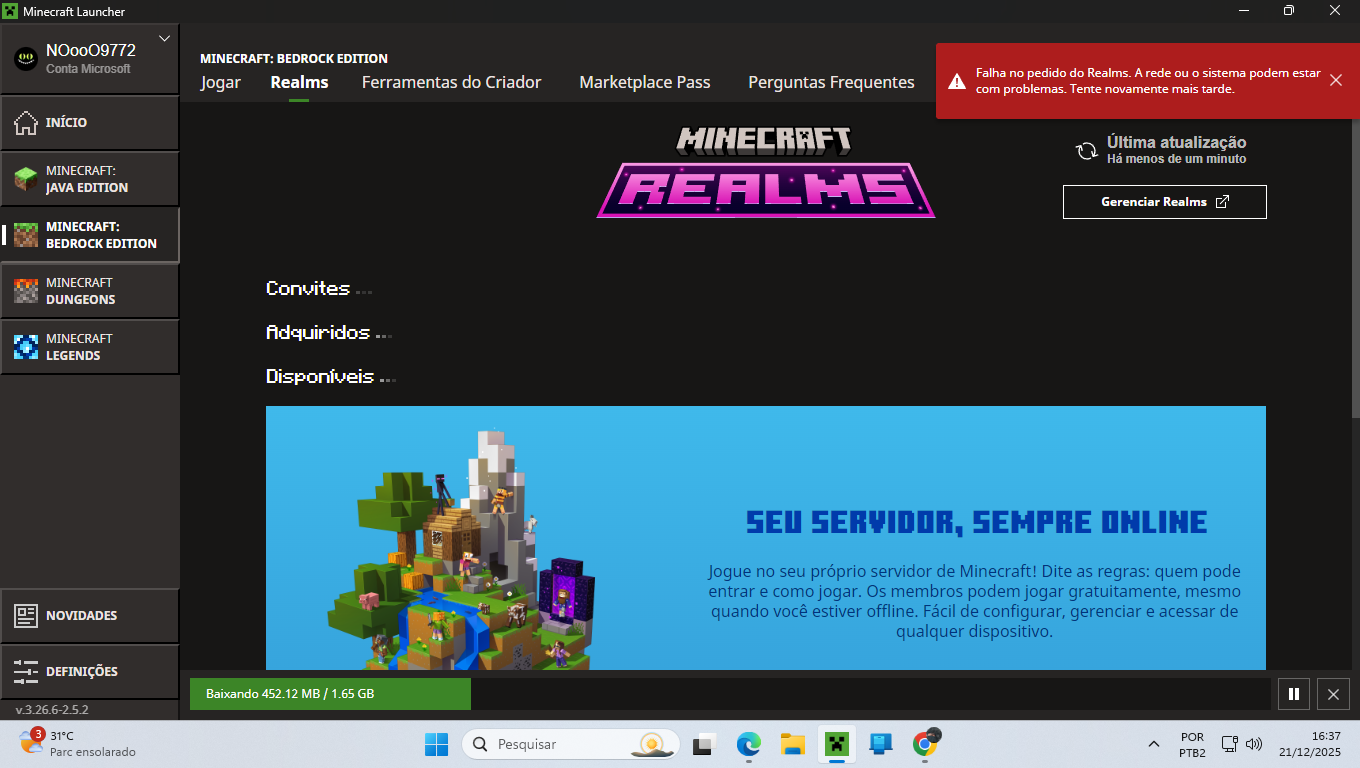Pause the current download
This screenshot has height=768, width=1360.
coord(1293,694)
